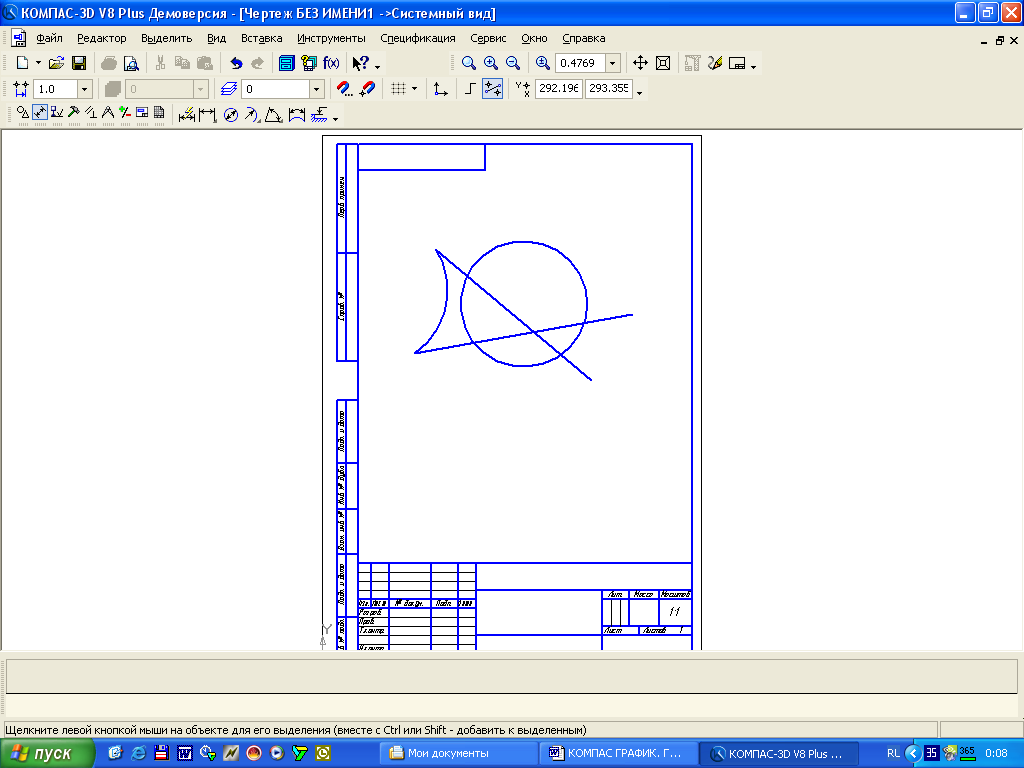Click the local coordinate system axes icon

click(440, 89)
